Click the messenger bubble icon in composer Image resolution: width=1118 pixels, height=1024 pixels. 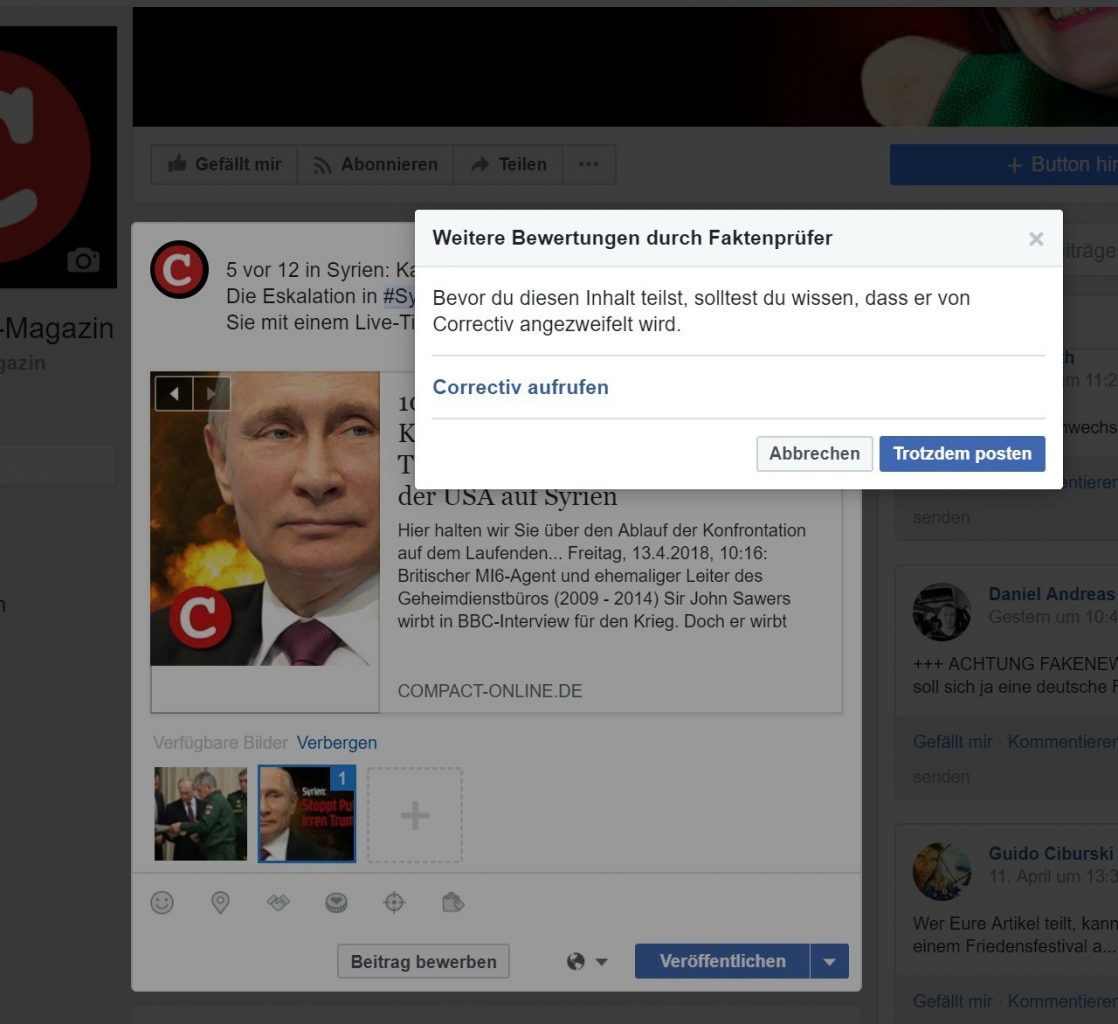point(336,903)
